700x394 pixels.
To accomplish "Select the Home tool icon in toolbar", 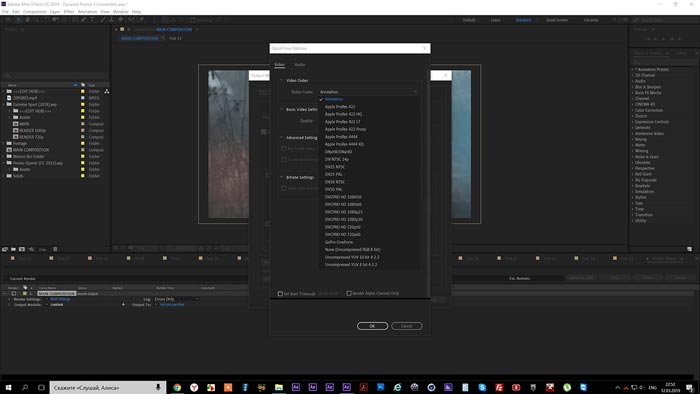I will tap(8, 20).
